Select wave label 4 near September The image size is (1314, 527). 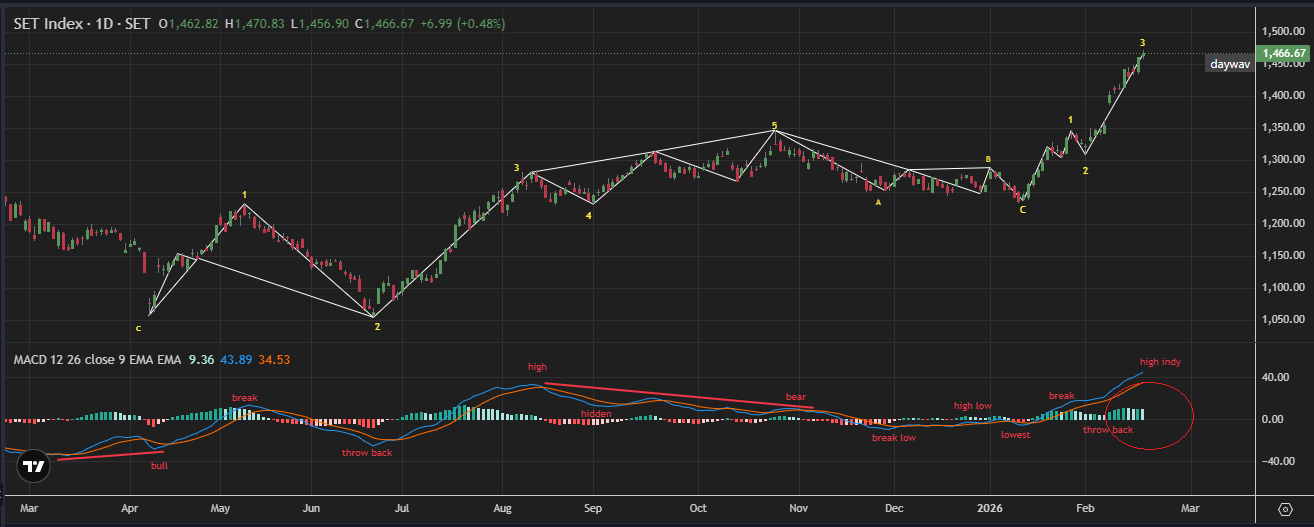589,215
